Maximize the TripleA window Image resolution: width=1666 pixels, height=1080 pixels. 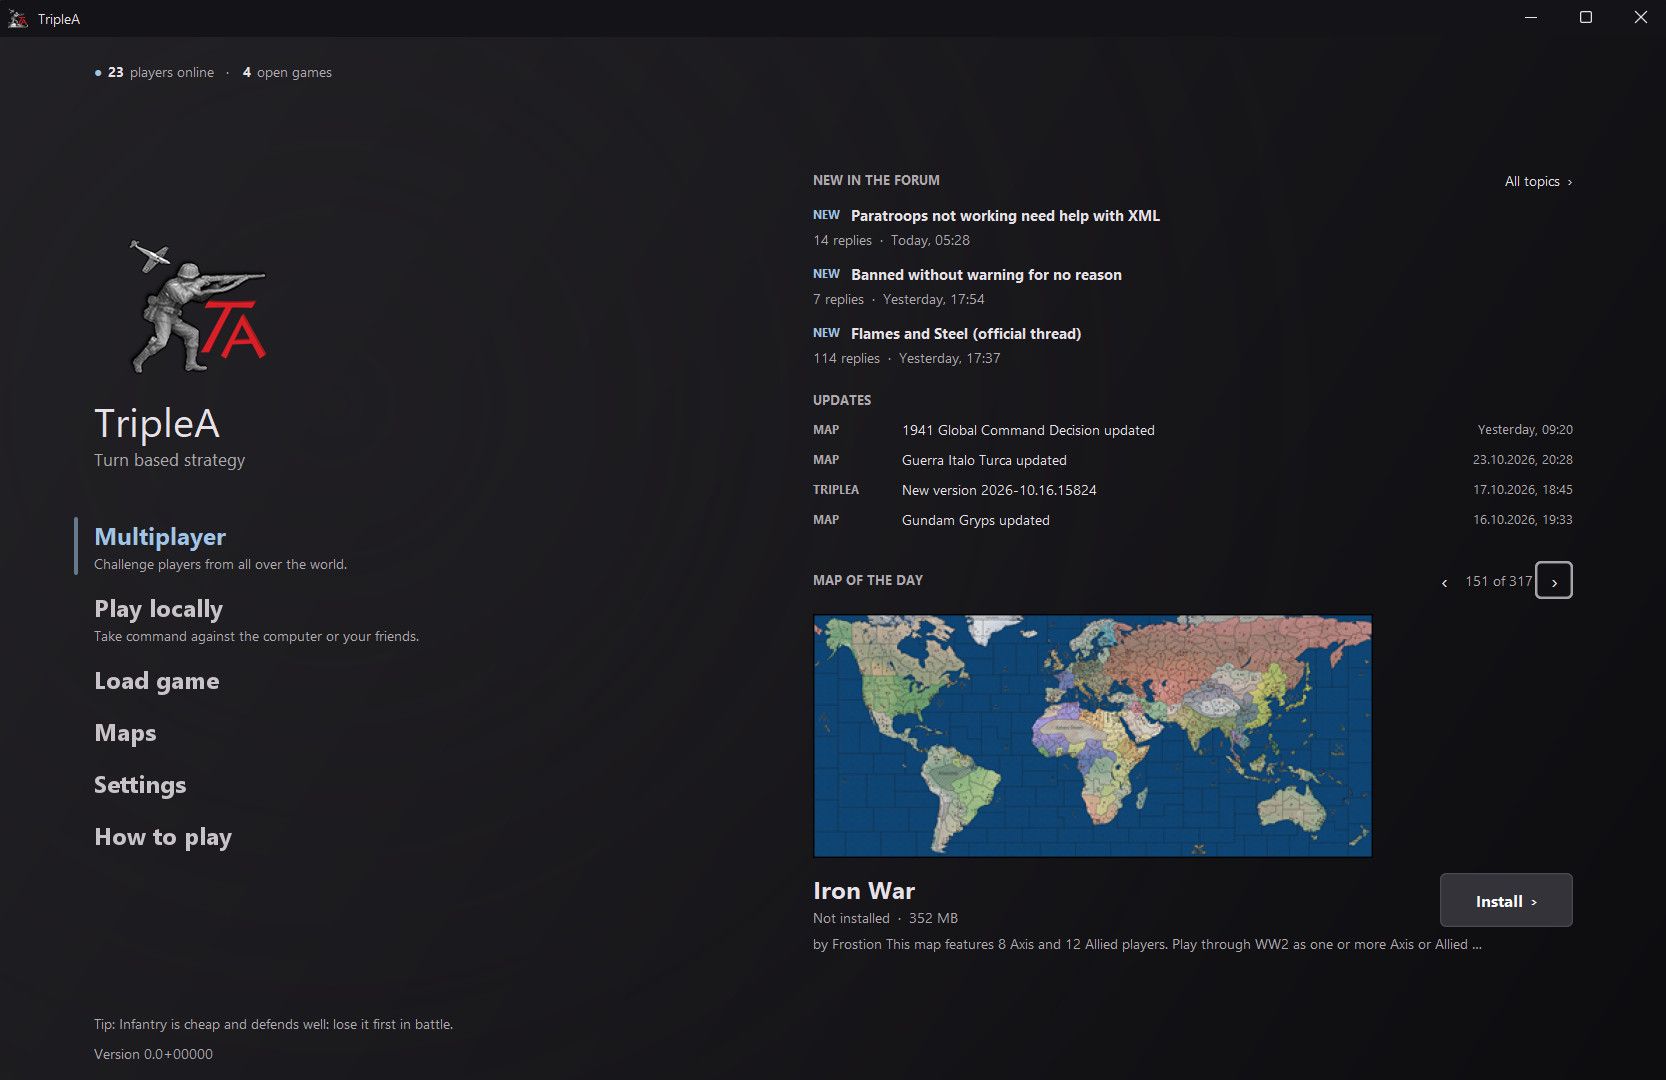(x=1585, y=18)
